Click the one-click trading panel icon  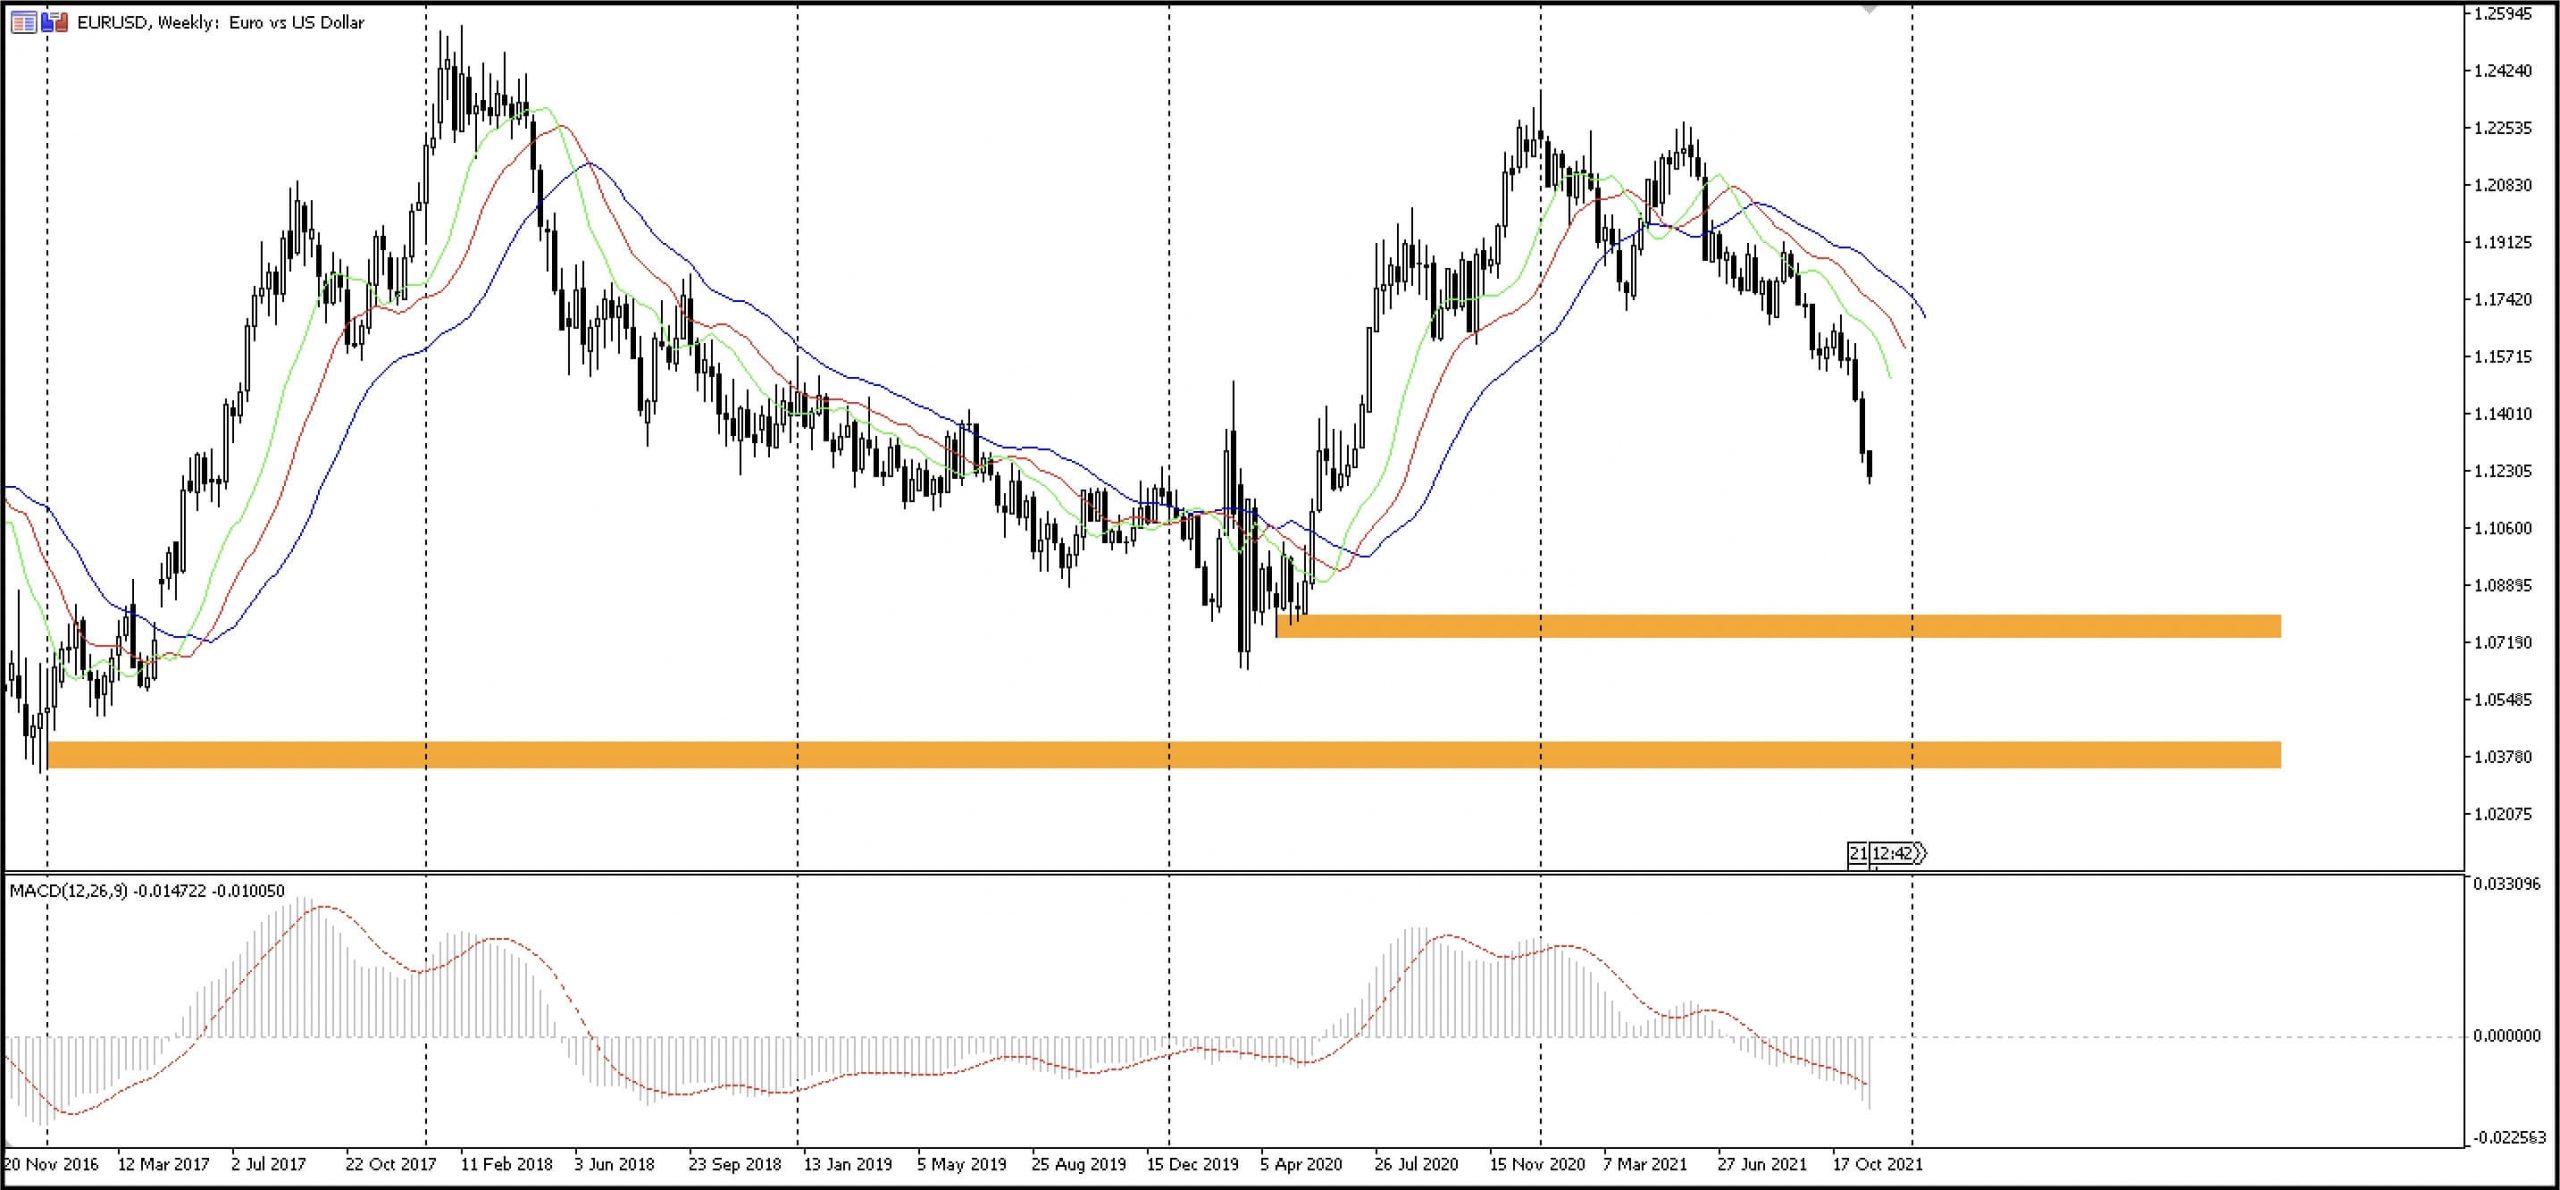(55, 22)
